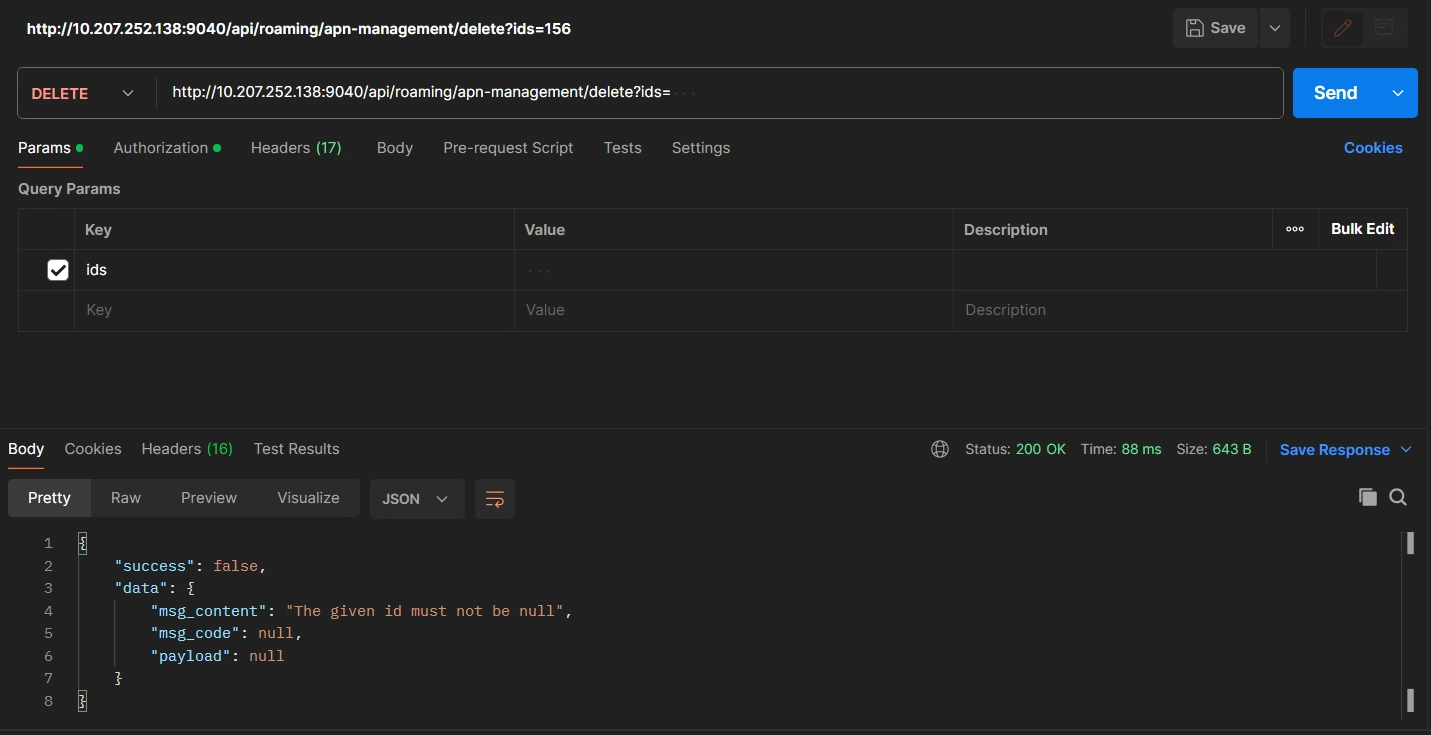
Task: Open the DELETE method dropdown
Action: [83, 93]
